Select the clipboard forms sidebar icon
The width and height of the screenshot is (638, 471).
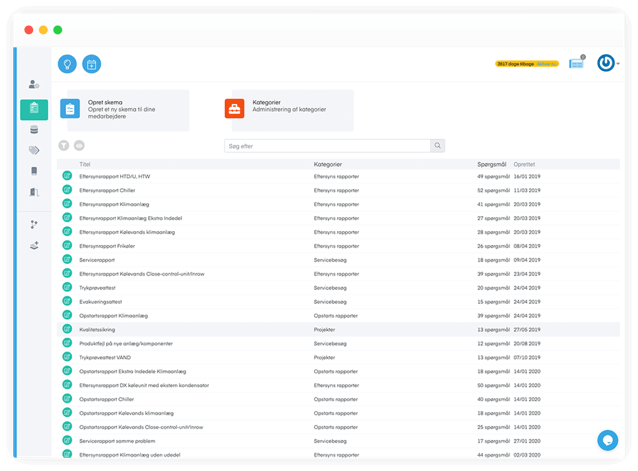(34, 108)
